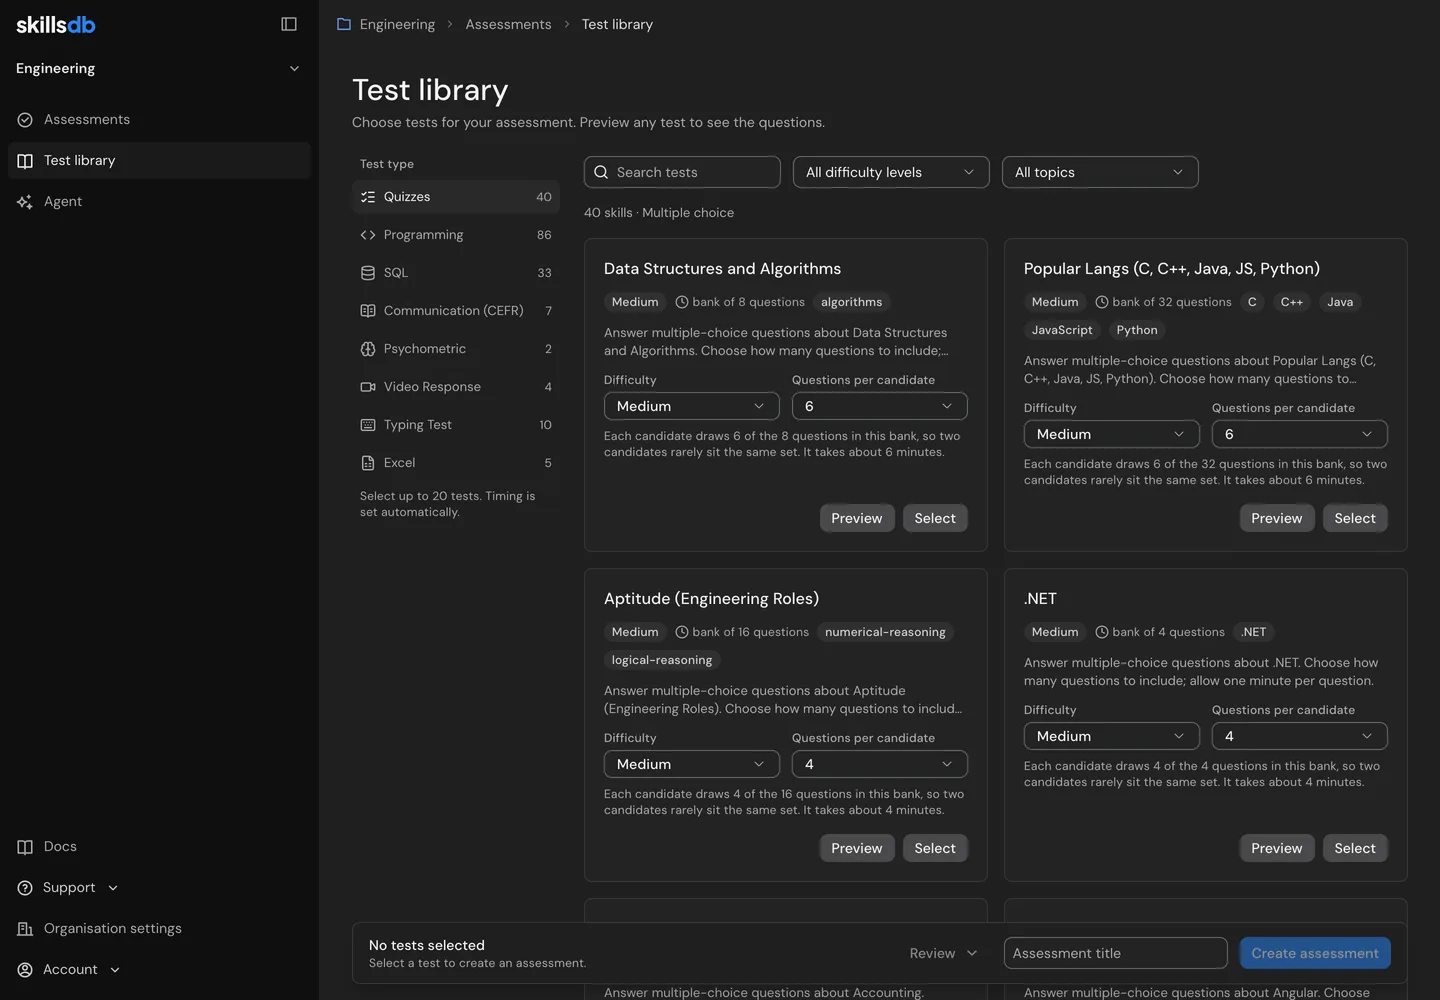Image resolution: width=1440 pixels, height=1000 pixels.
Task: Expand the Engineering workspace switcher
Action: [x=159, y=68]
